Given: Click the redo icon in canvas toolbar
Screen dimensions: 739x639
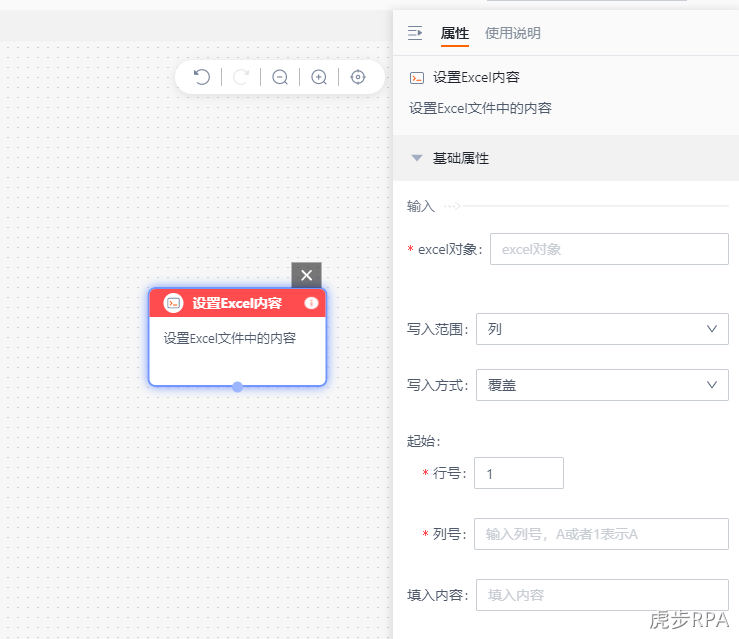Looking at the screenshot, I should coord(241,77).
